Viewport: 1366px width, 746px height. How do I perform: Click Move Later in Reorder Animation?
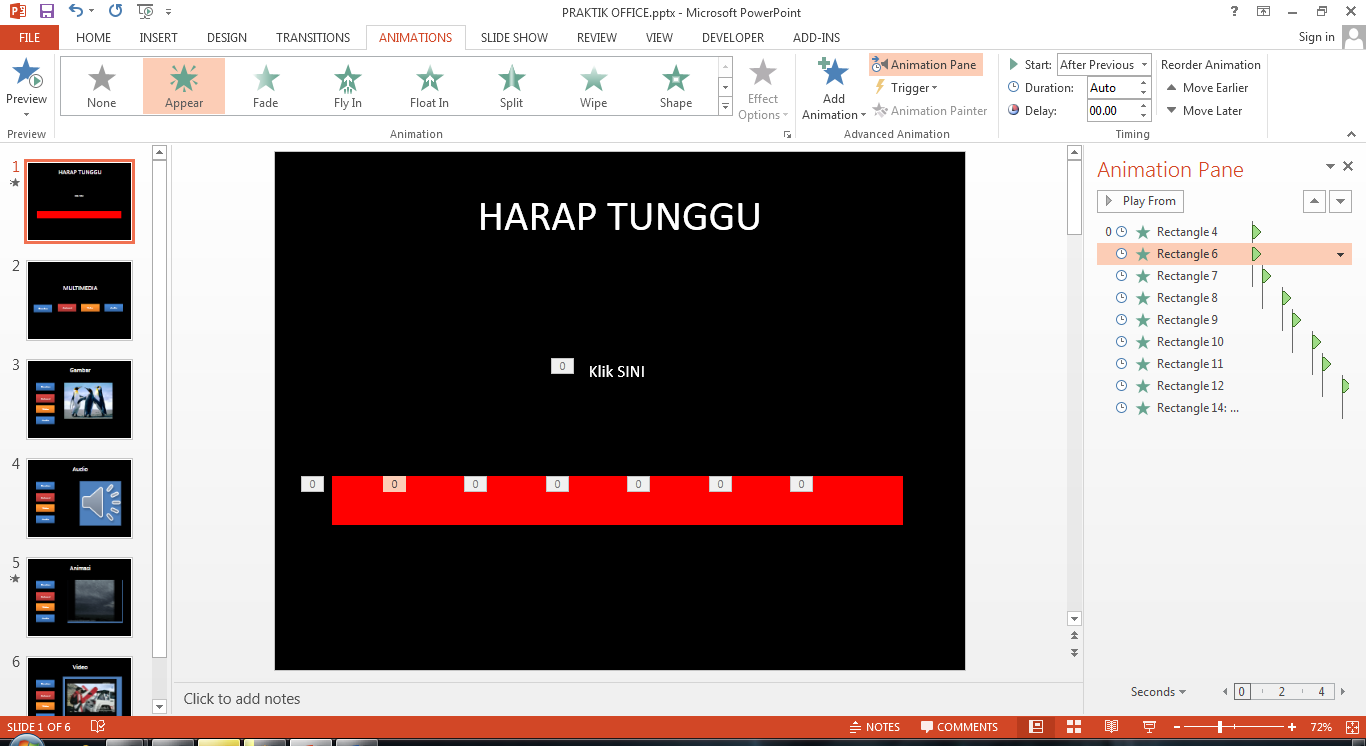pyautogui.click(x=1204, y=111)
